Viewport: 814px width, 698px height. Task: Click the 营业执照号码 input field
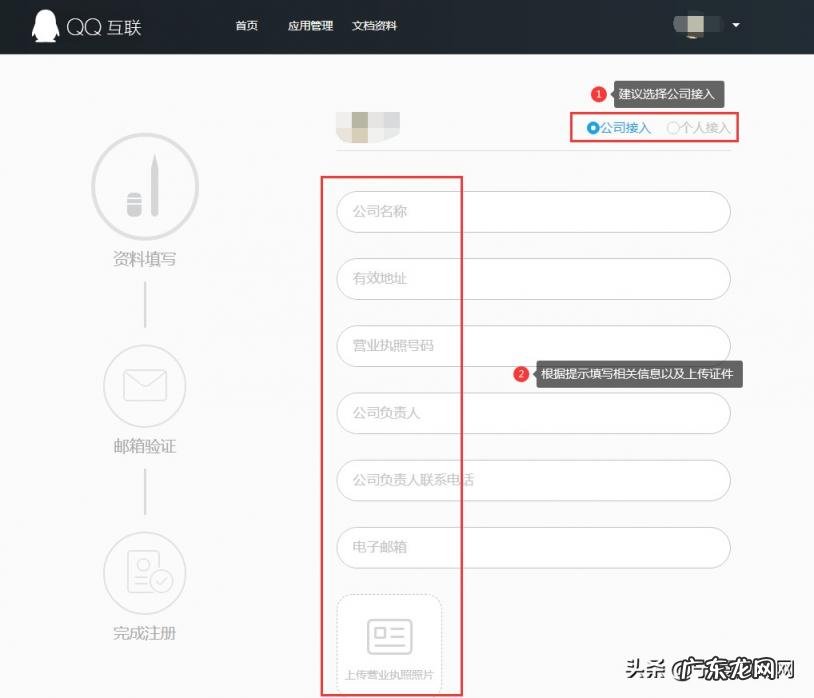click(x=531, y=346)
